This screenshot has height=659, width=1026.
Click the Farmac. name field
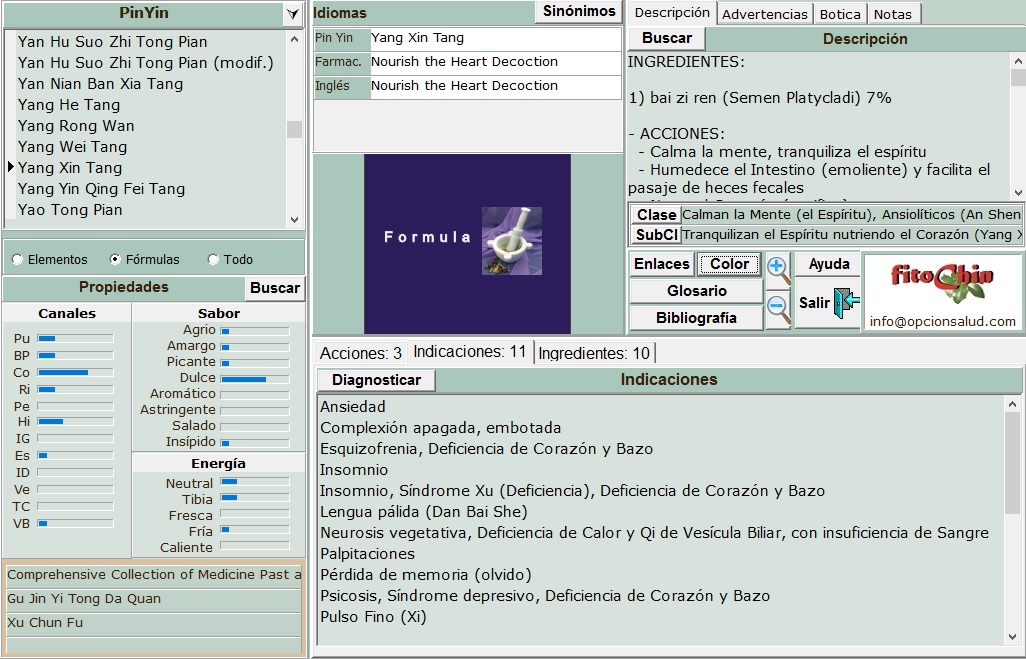point(495,63)
